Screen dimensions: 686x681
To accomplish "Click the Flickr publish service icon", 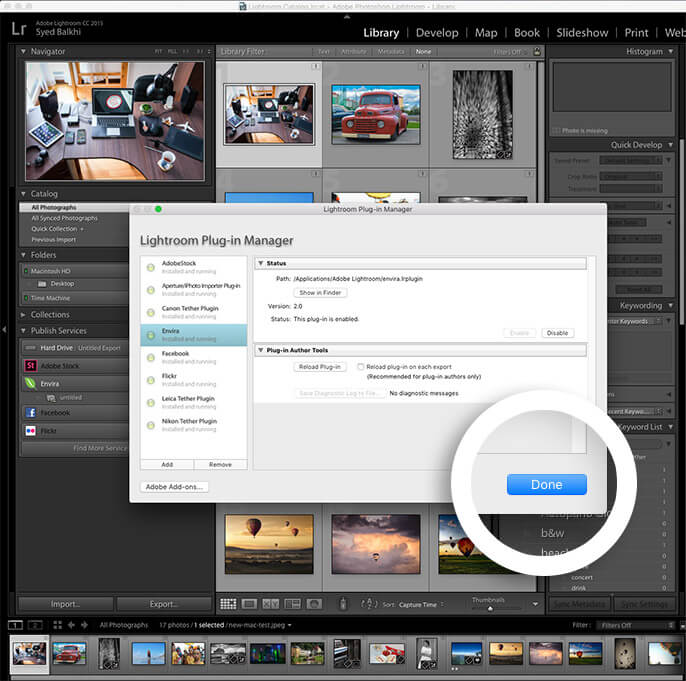I will click(30, 431).
